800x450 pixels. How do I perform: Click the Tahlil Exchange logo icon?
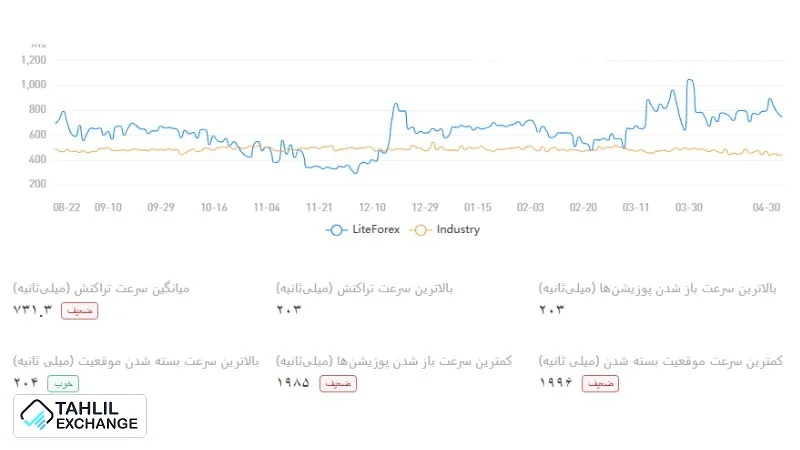38,415
